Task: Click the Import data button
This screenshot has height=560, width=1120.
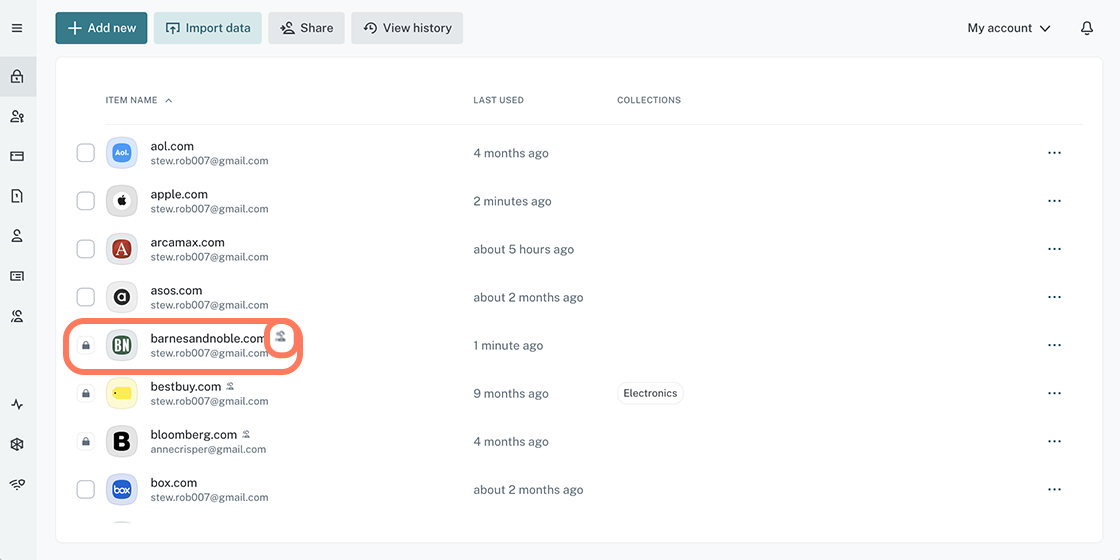Action: 207,28
